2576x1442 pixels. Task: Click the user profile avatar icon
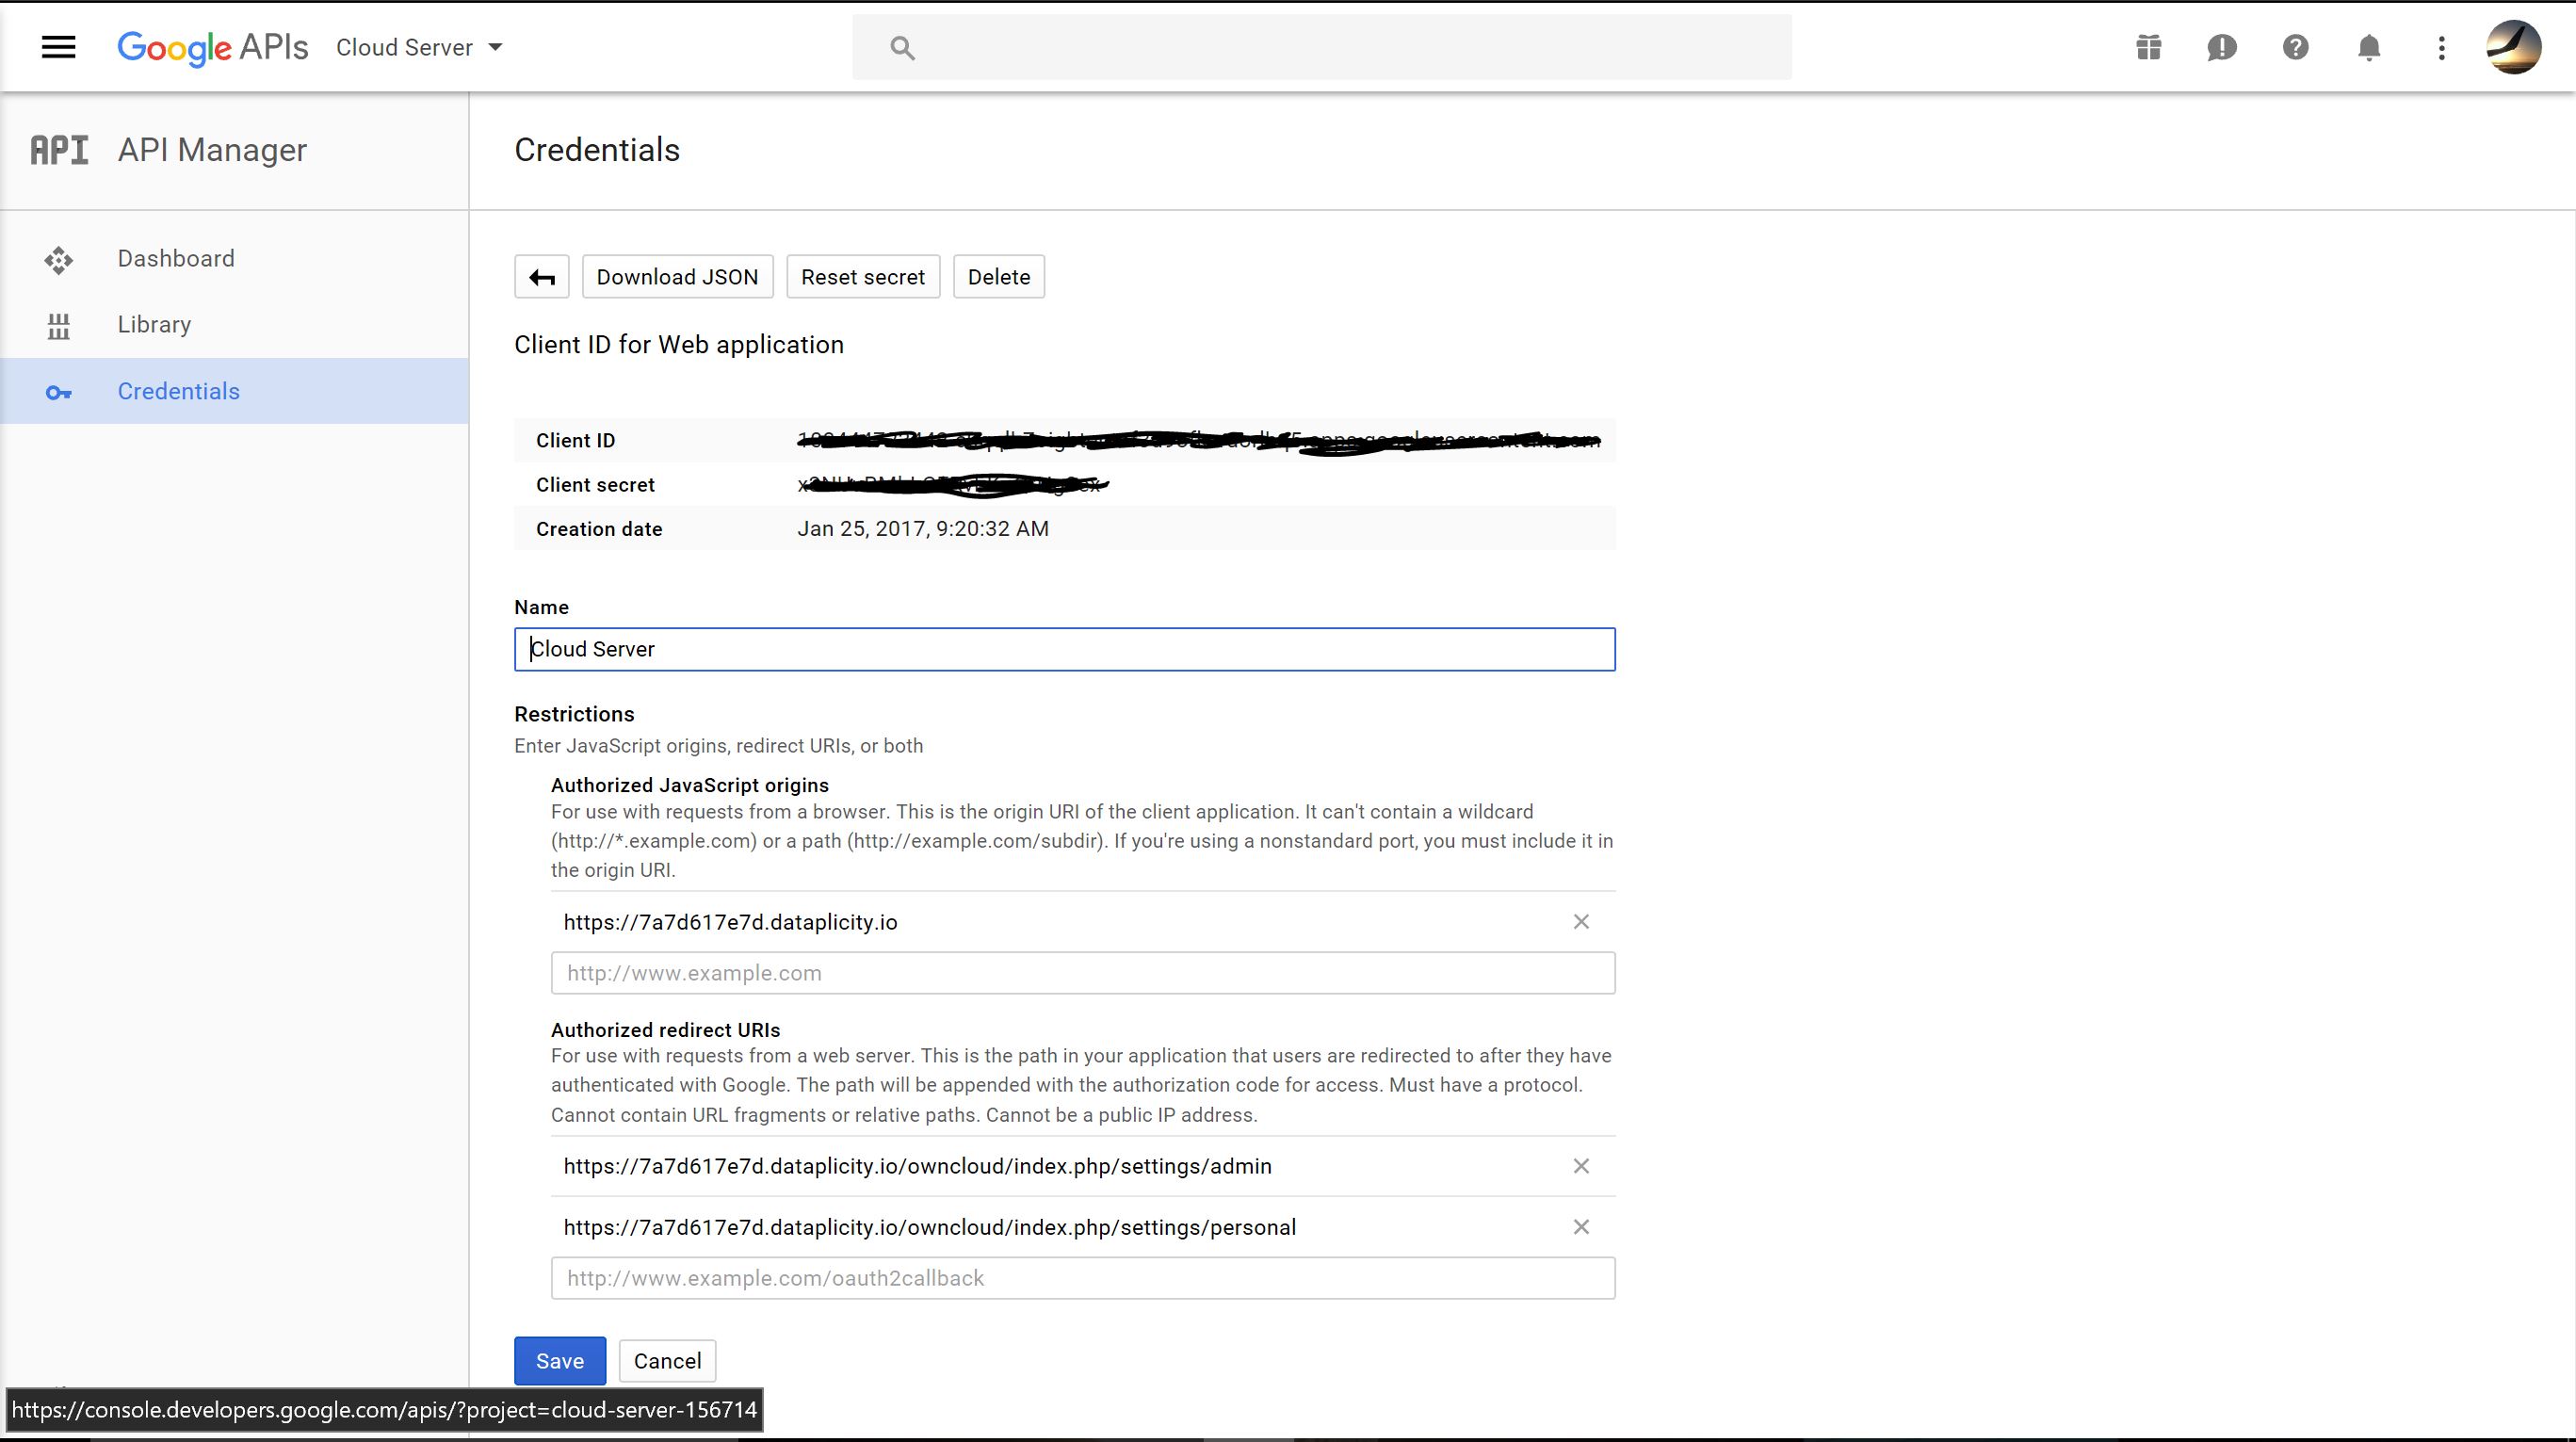2512,48
